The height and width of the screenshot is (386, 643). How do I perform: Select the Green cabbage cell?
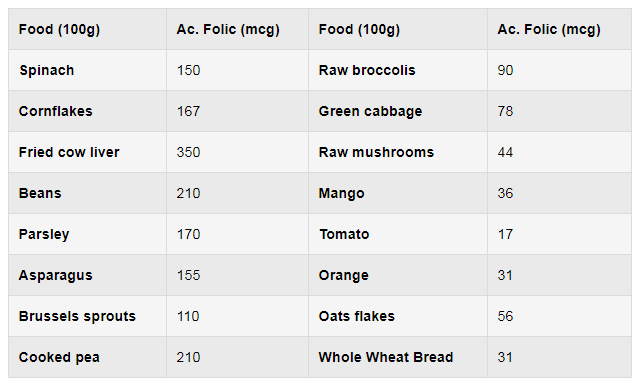[398, 111]
